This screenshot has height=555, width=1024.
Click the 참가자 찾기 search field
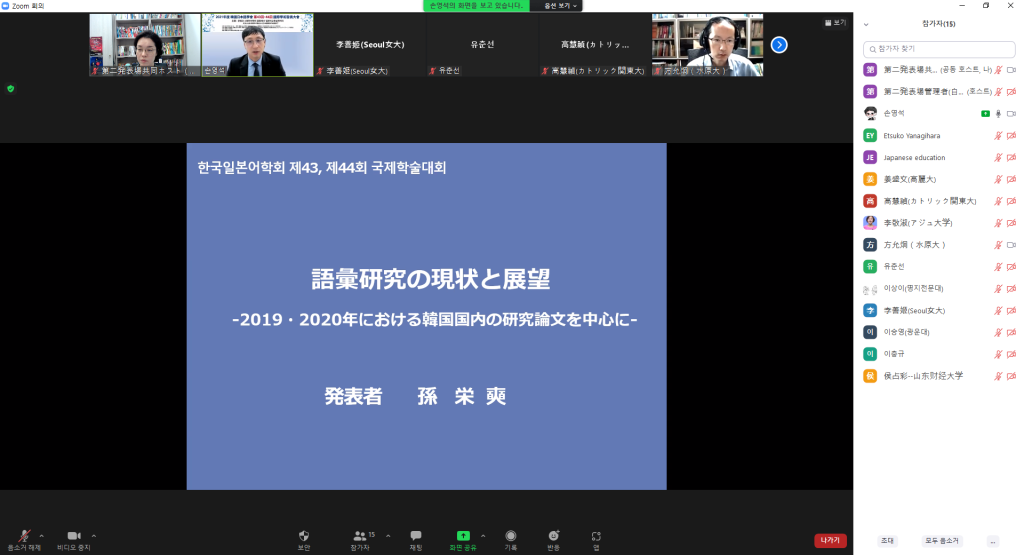point(938,48)
